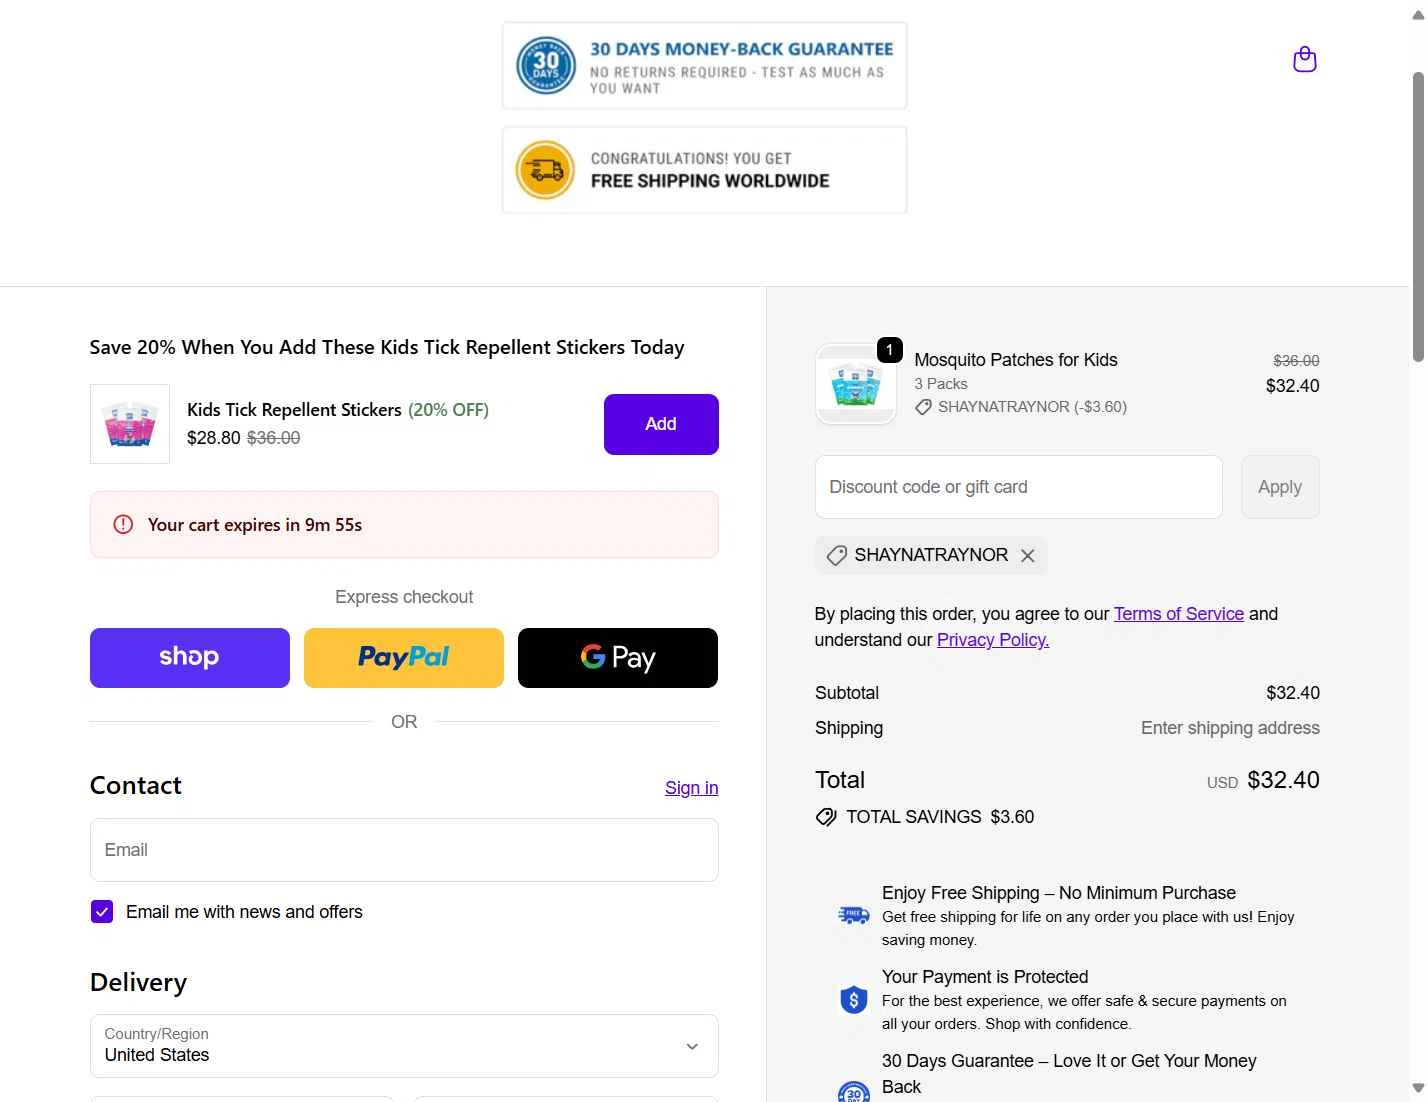Image resolution: width=1428 pixels, height=1102 pixels.
Task: Click the Email input field
Action: [x=404, y=850]
